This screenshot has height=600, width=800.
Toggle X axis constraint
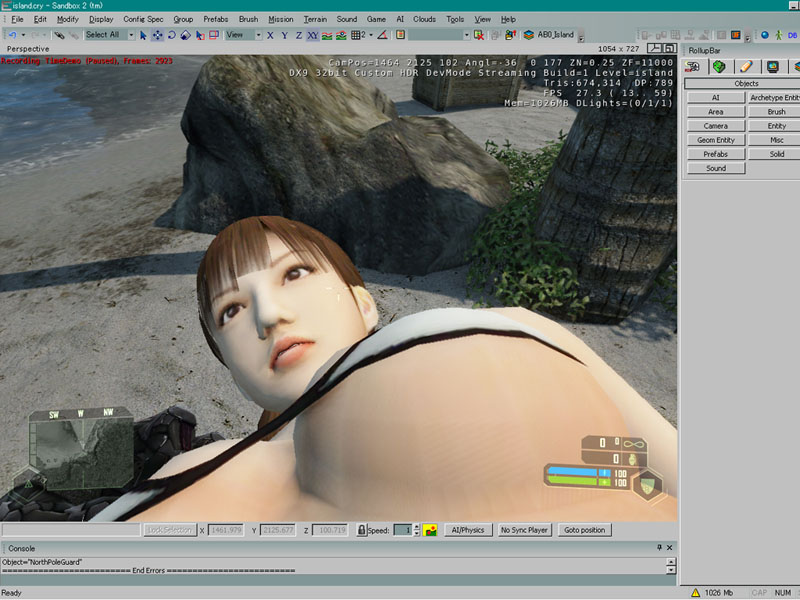point(270,35)
